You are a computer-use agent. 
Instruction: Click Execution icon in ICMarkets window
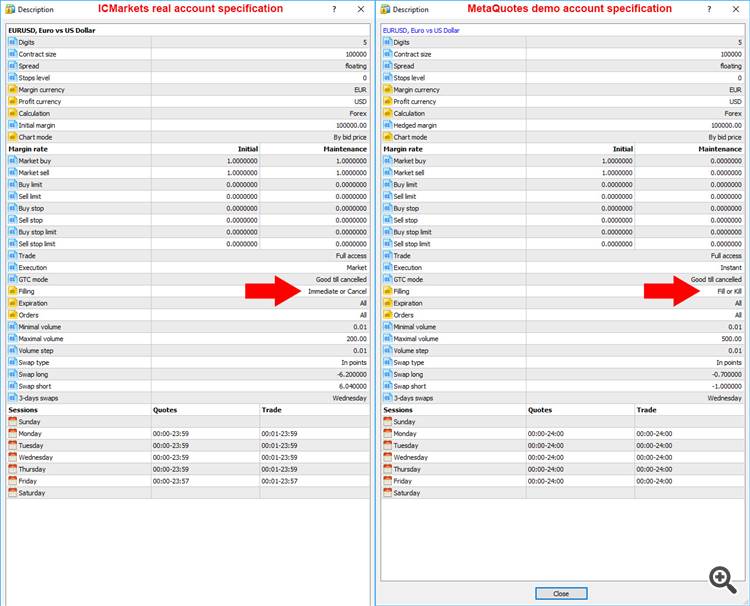coord(12,267)
